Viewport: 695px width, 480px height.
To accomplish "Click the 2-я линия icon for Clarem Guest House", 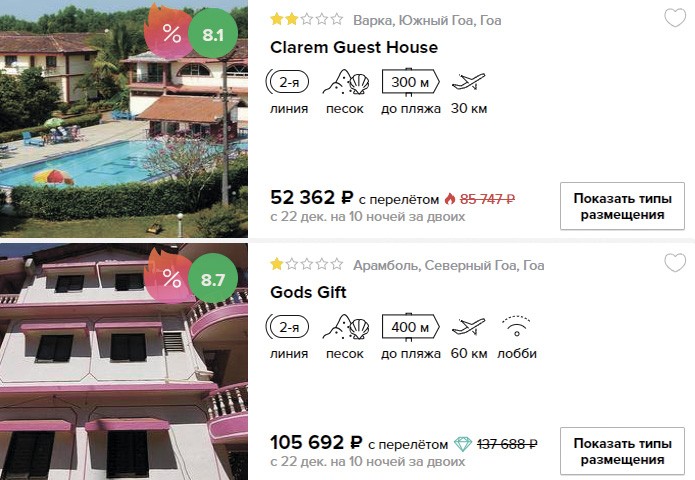I will [287, 82].
